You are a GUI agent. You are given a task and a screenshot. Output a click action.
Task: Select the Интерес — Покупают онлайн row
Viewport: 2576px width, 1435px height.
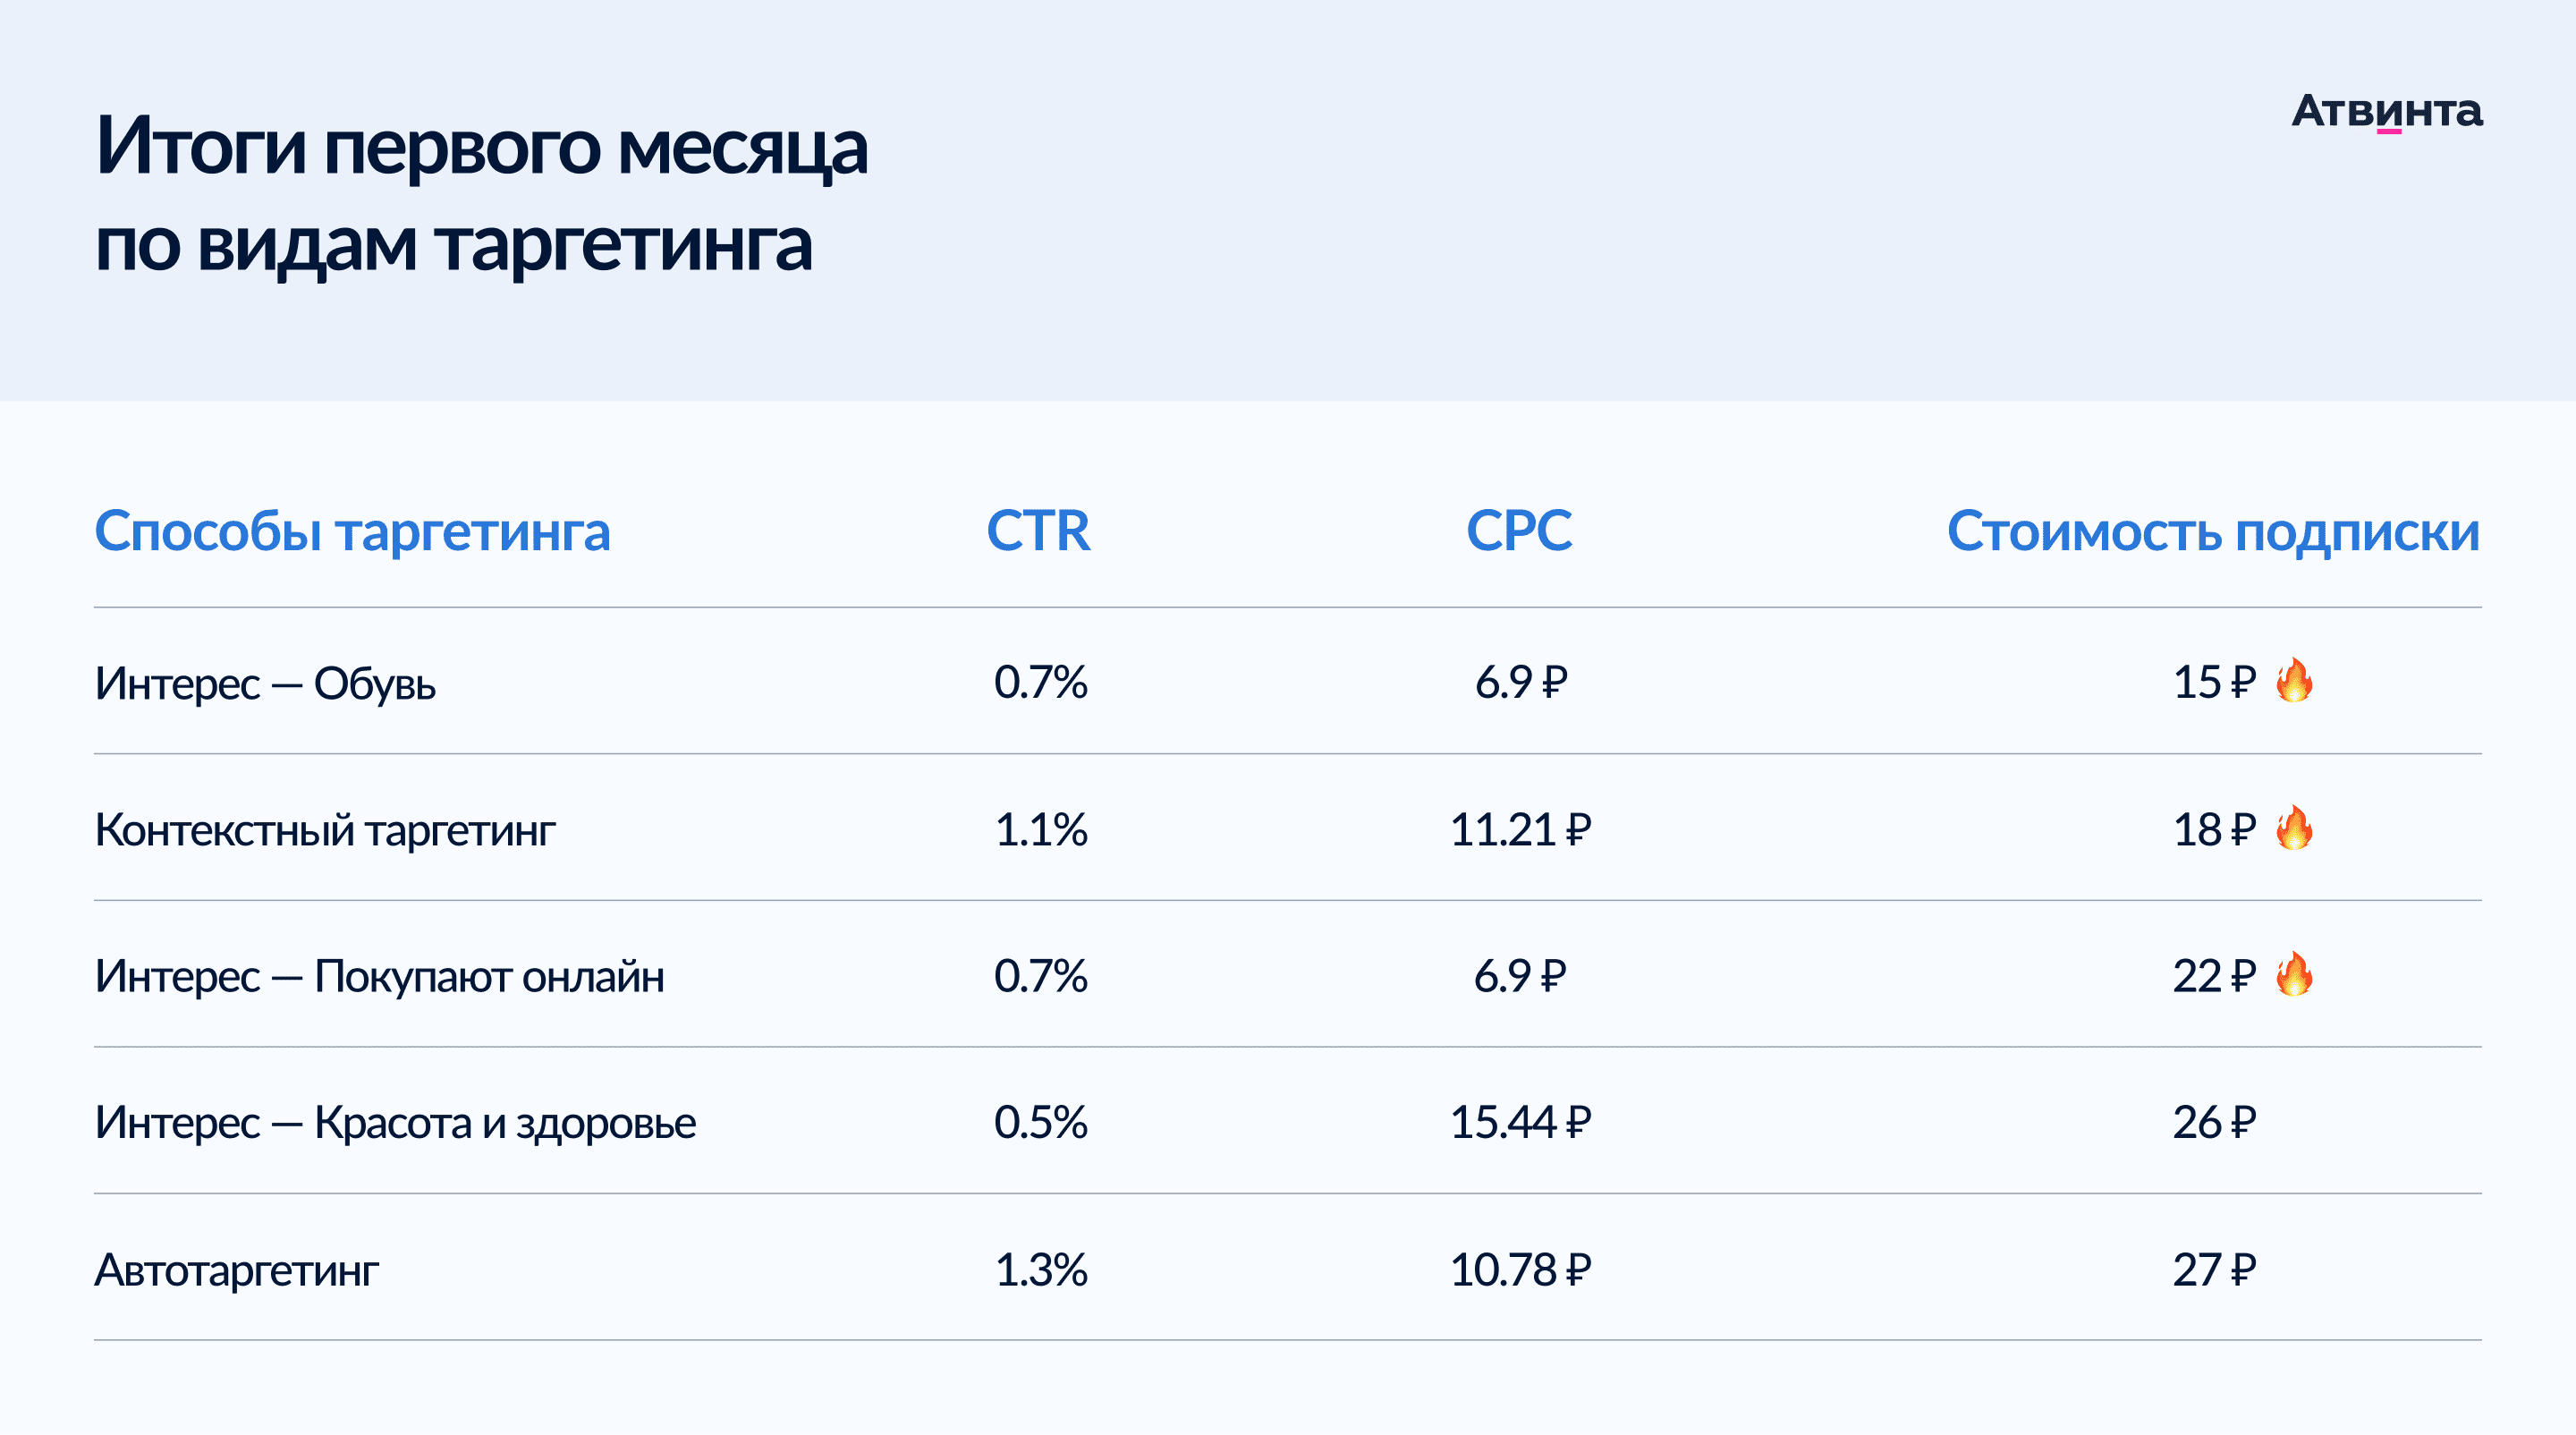pos(1288,974)
